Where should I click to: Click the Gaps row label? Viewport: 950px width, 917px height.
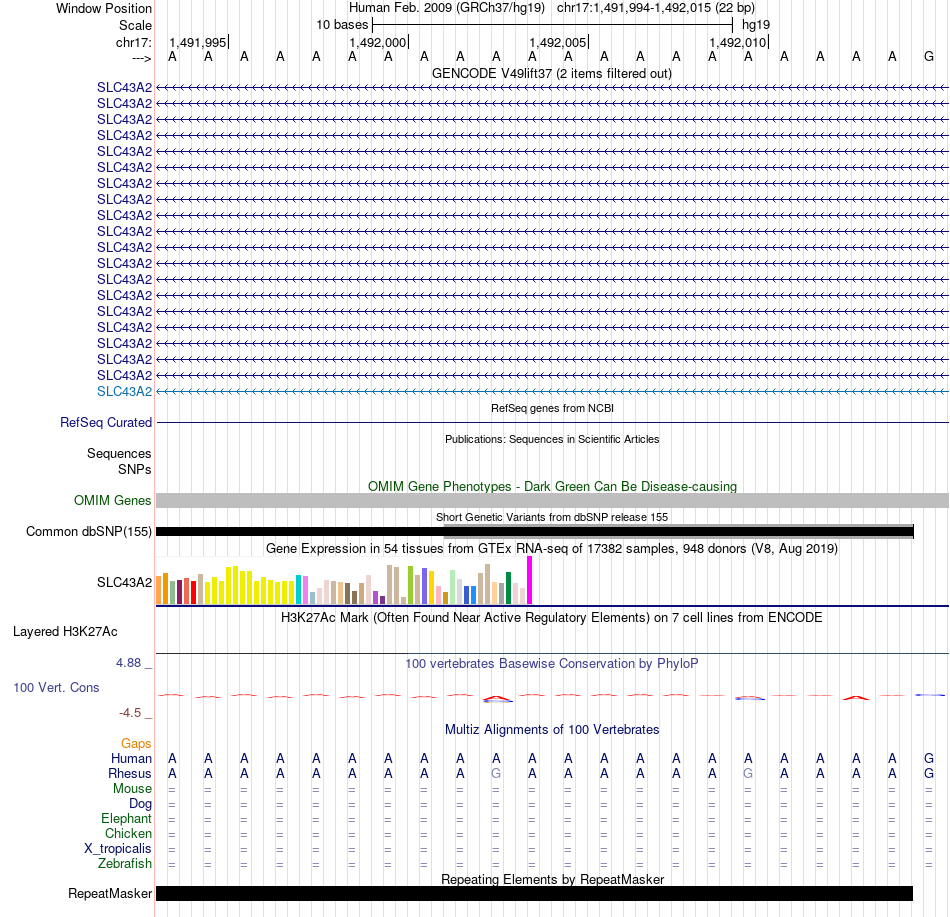(136, 743)
